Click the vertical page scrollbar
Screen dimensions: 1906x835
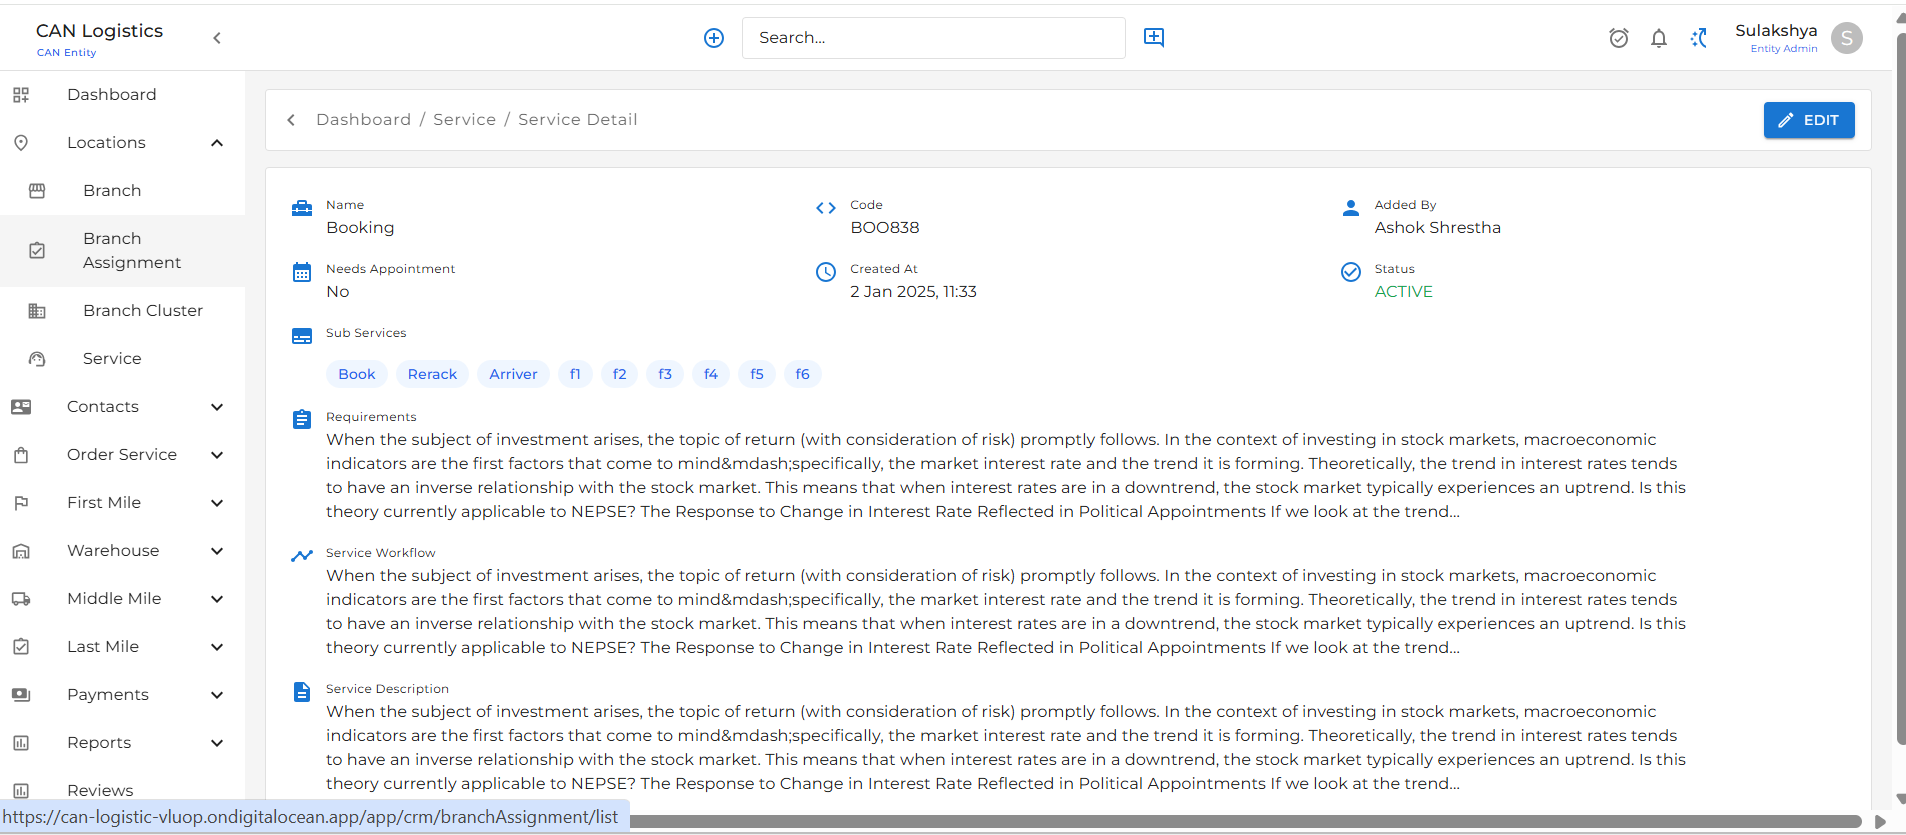pyautogui.click(x=1901, y=390)
